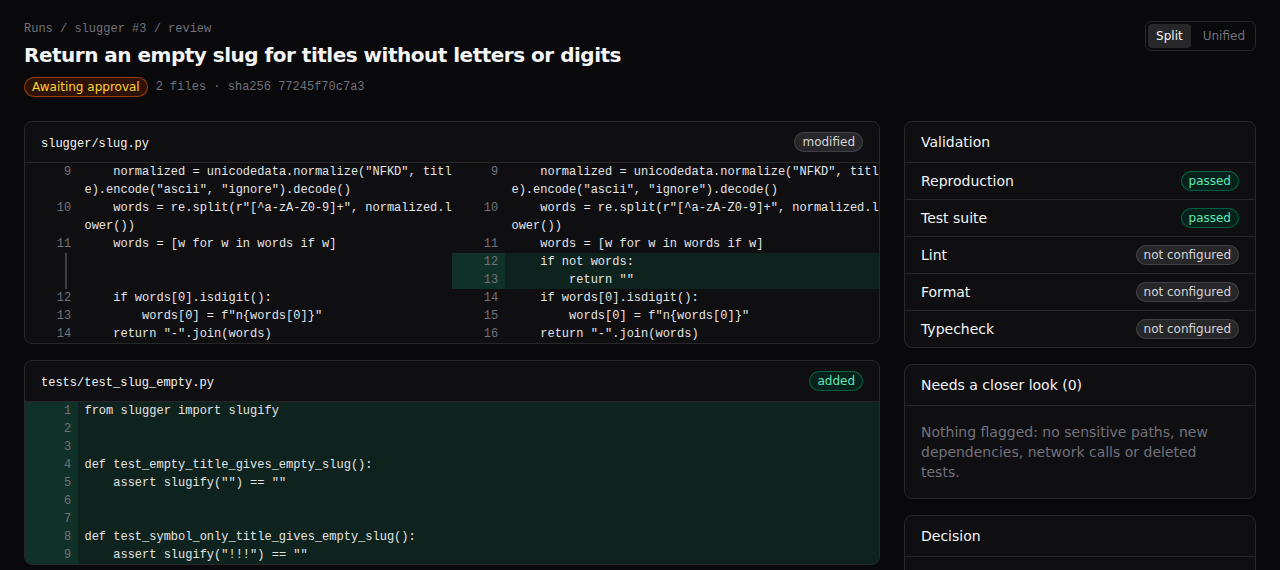Select the Lint validation row
1280x570 pixels.
click(x=1079, y=255)
